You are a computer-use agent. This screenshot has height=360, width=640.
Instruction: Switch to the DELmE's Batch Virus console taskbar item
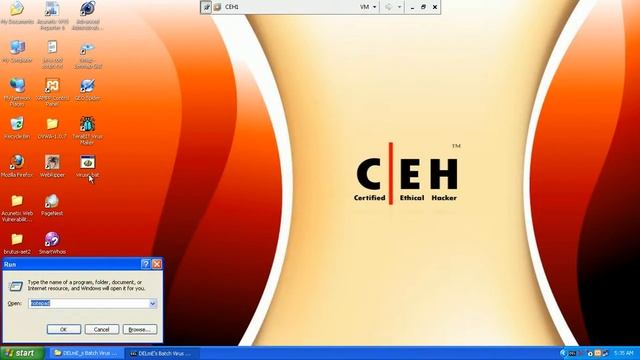(x=162, y=353)
